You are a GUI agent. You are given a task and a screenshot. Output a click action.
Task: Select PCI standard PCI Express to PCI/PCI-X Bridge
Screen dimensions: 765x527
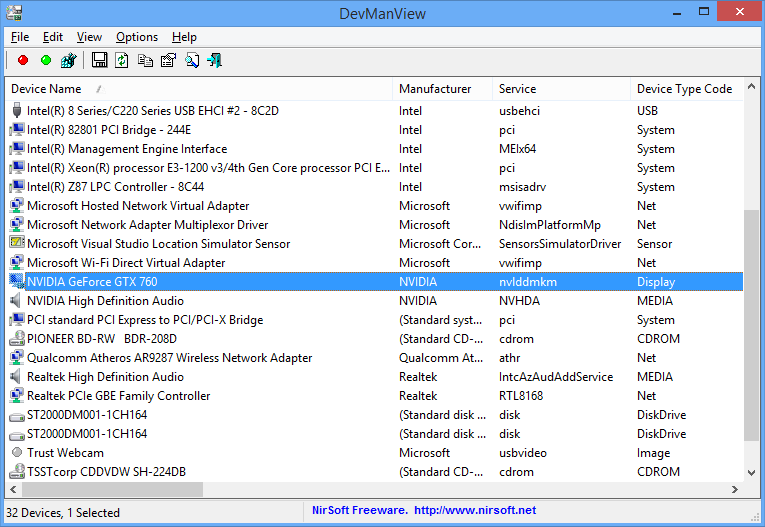(375, 320)
